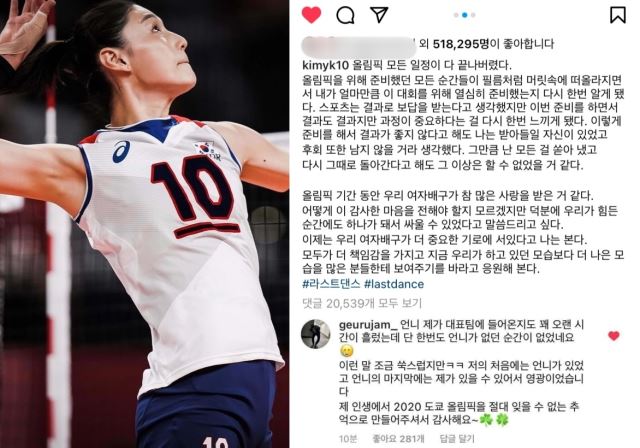Unlike the post with red heart icon

coord(311,15)
